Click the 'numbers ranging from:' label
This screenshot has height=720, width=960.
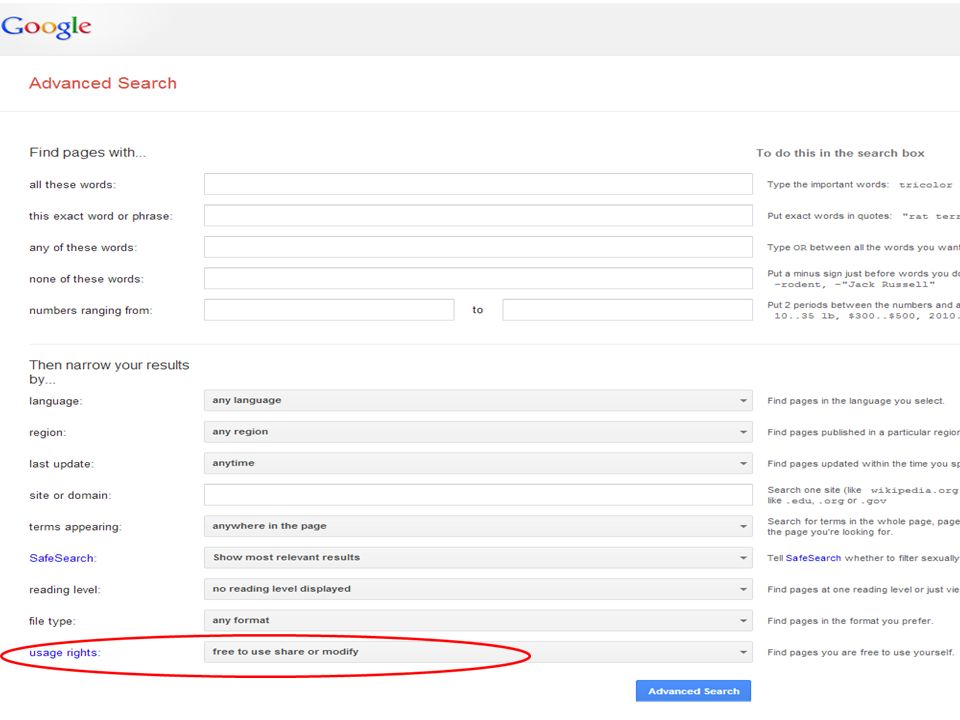(91, 310)
